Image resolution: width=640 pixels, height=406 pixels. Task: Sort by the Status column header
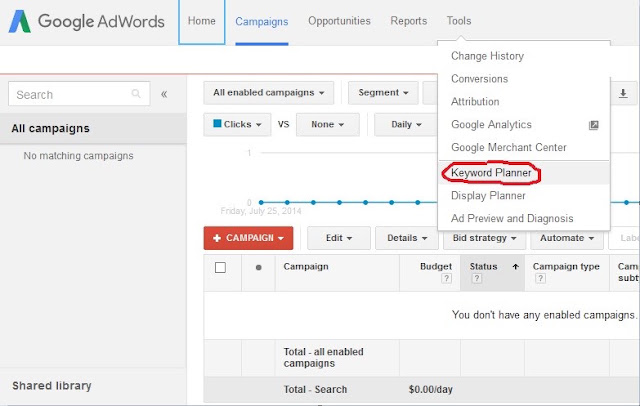point(483,266)
